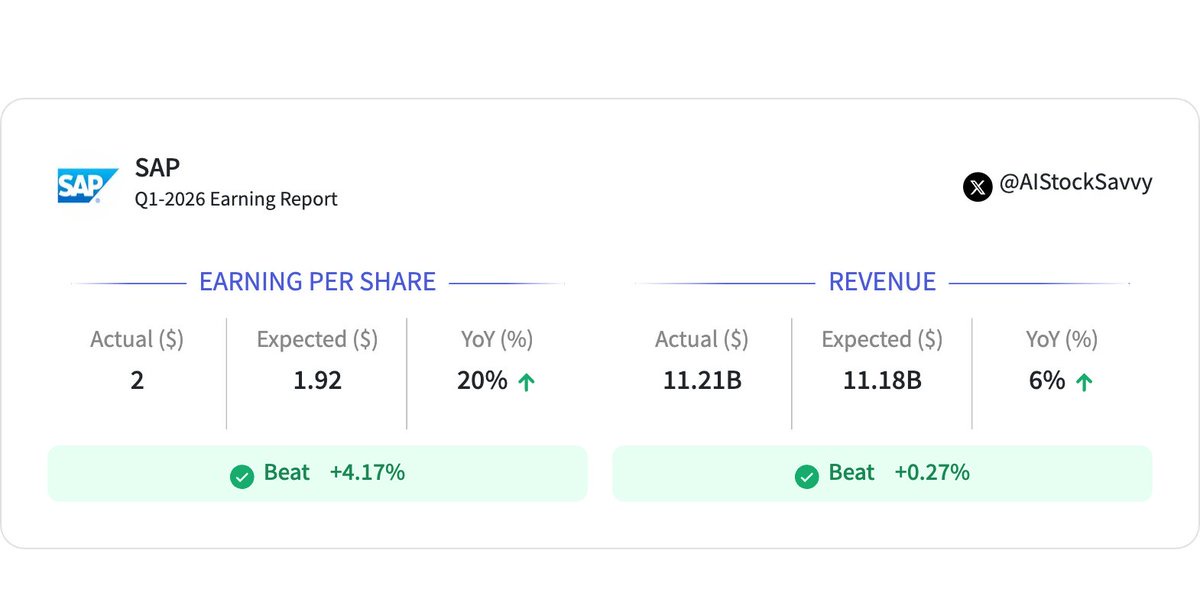Screen dimensions: 1200x596
Task: Select the EARNING PER SHARE section heading
Action: (317, 282)
